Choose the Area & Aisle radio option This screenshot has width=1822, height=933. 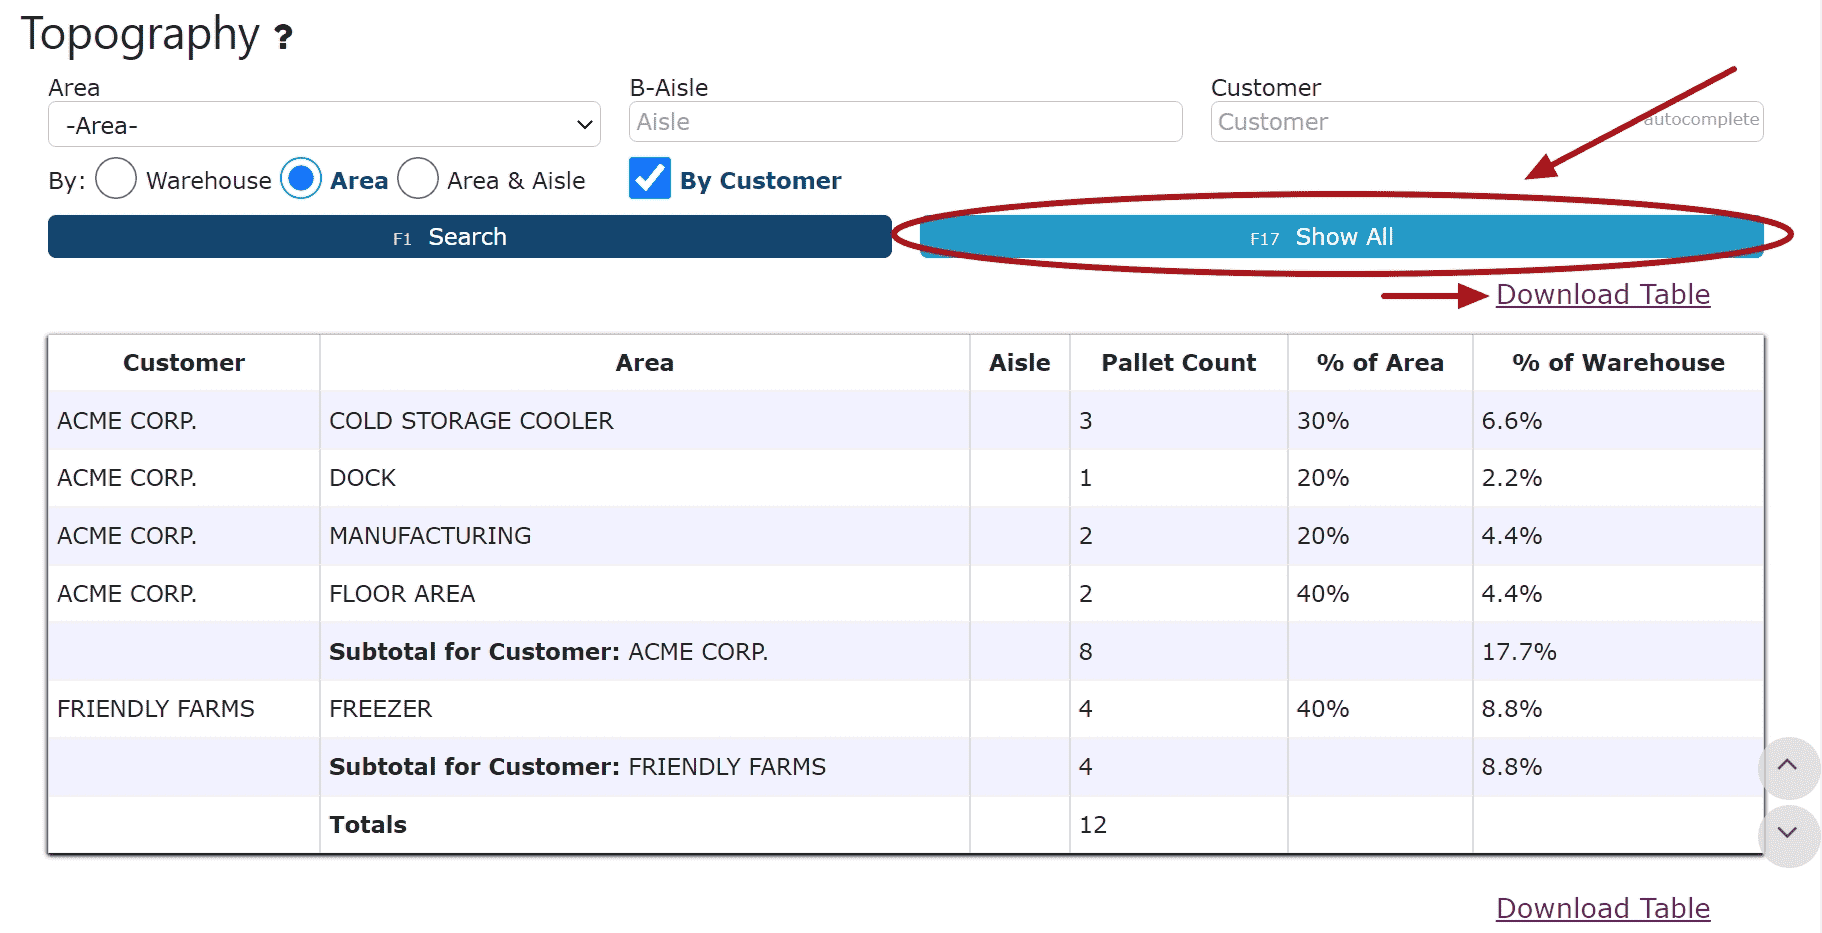(x=418, y=179)
